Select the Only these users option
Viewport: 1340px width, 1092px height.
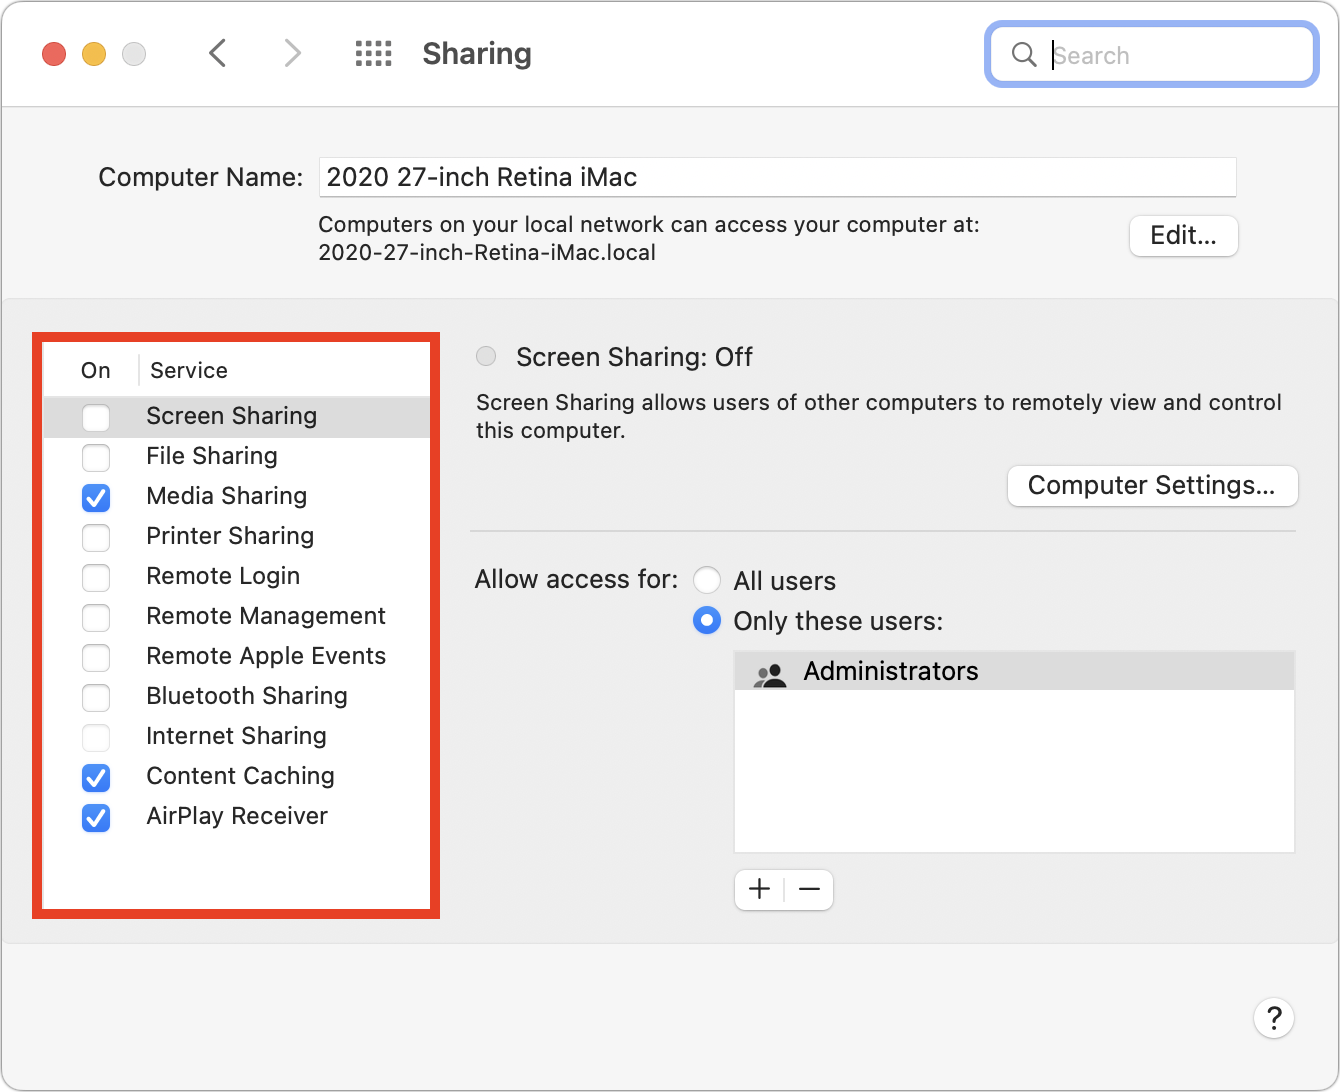[x=707, y=621]
